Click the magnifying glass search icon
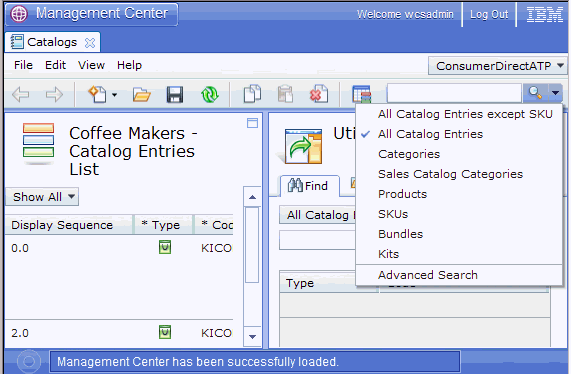 tap(535, 93)
